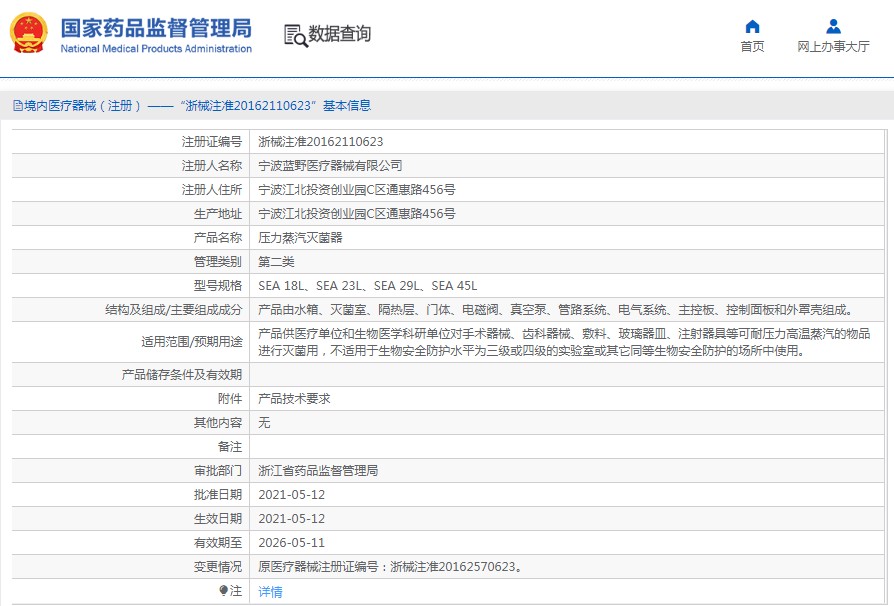This screenshot has width=894, height=606.
Task: Go to 首页 via the home icon
Action: click(x=752, y=26)
